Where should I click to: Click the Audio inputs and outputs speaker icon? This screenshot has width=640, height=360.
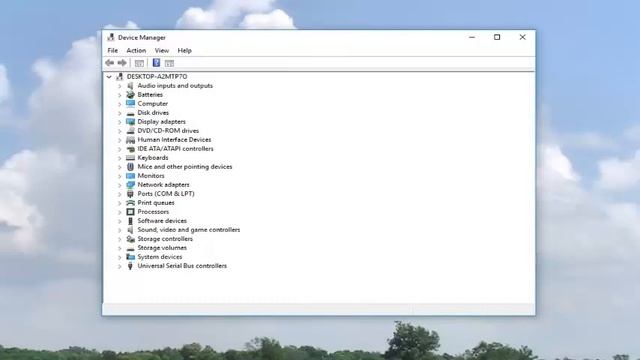tap(130, 86)
